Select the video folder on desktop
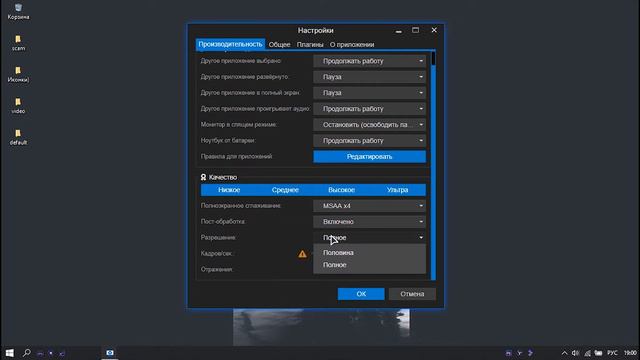The image size is (640, 360). pos(18,106)
